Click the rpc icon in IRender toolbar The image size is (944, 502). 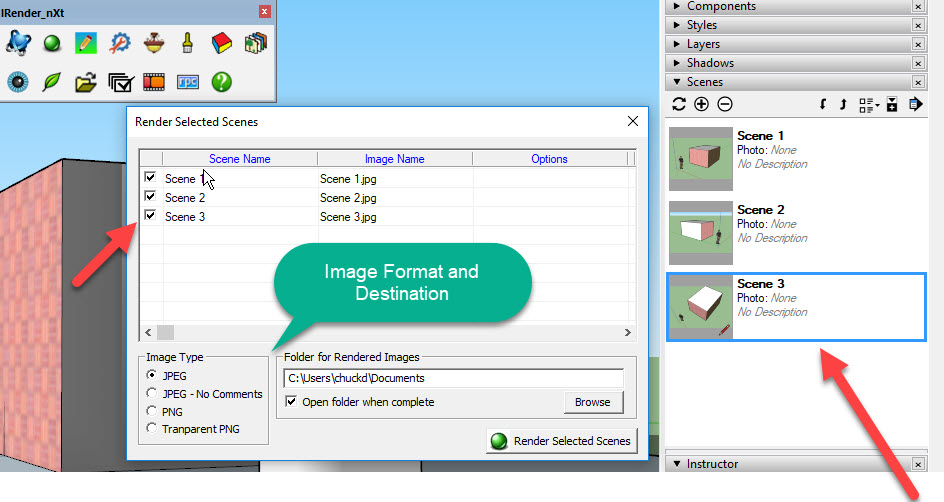(x=188, y=82)
